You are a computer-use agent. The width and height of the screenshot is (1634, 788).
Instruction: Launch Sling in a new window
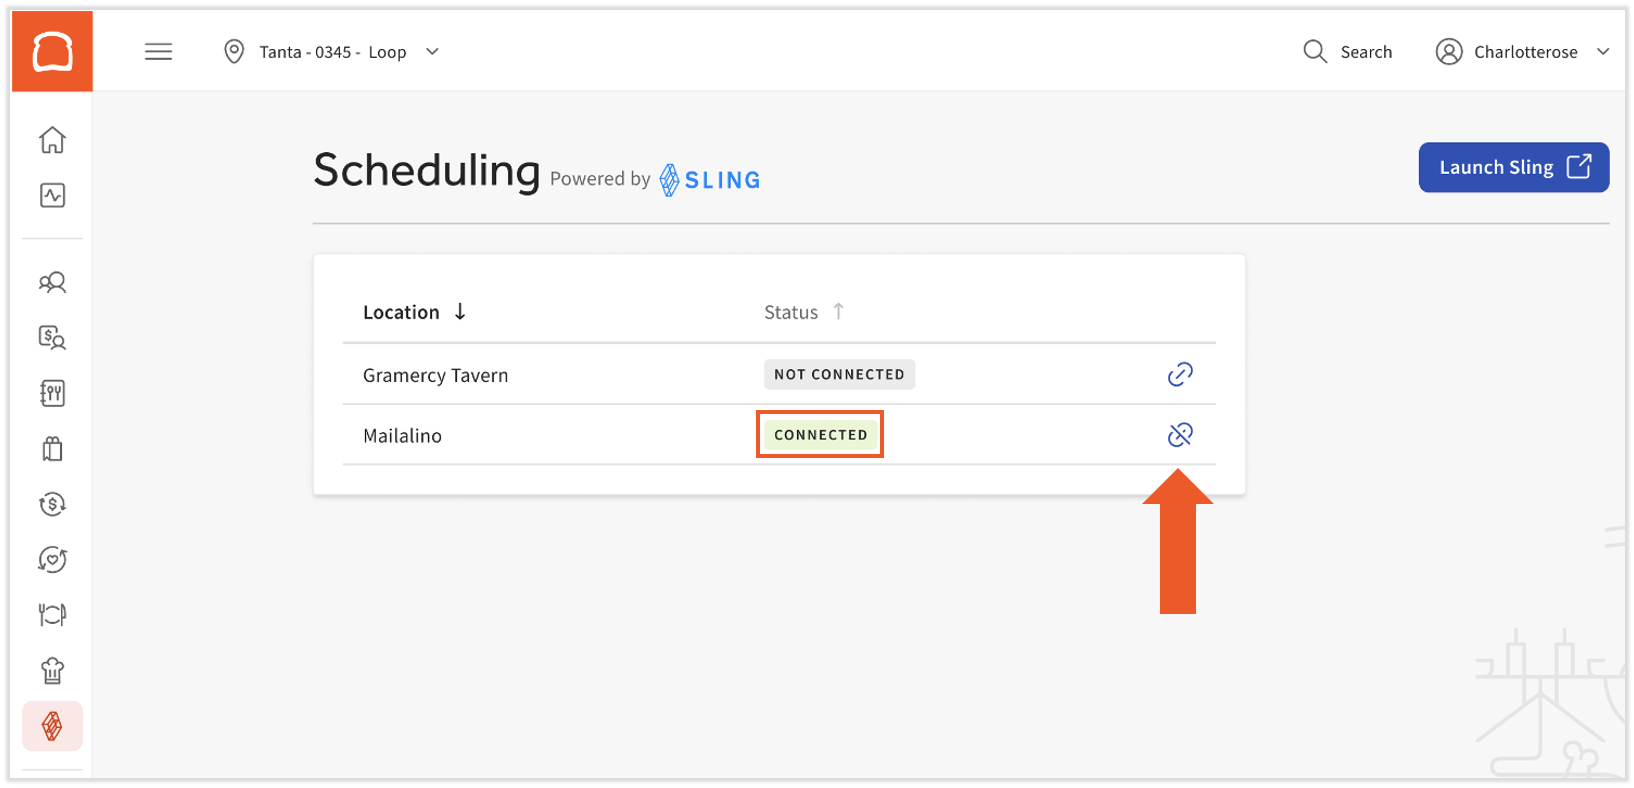(1513, 167)
